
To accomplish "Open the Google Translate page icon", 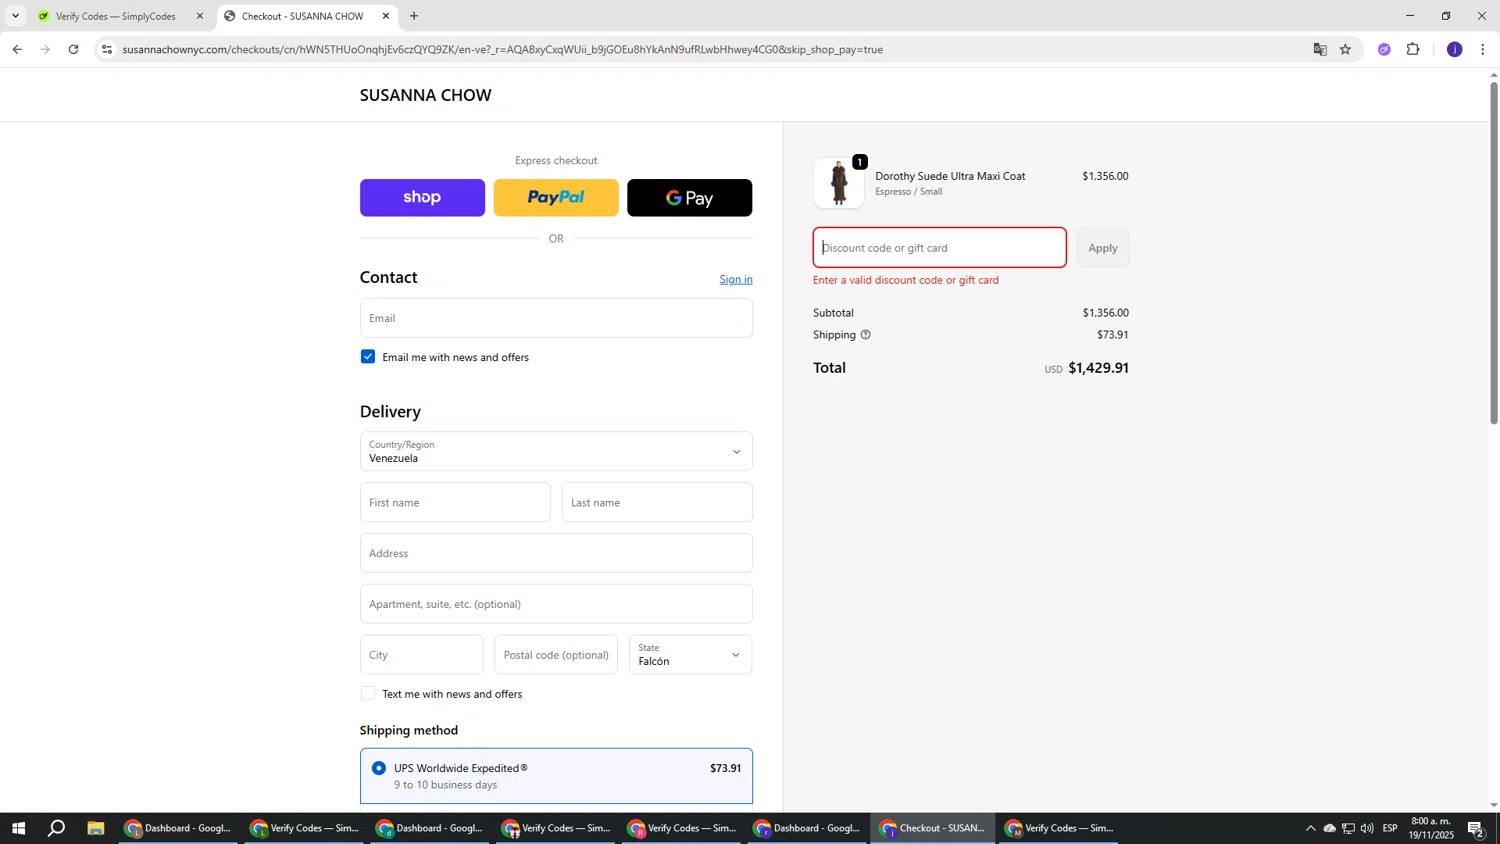I will pos(1320,49).
